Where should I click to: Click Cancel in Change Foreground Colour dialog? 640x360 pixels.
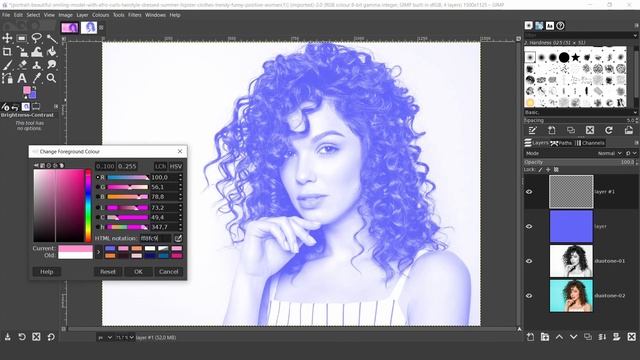tap(169, 271)
